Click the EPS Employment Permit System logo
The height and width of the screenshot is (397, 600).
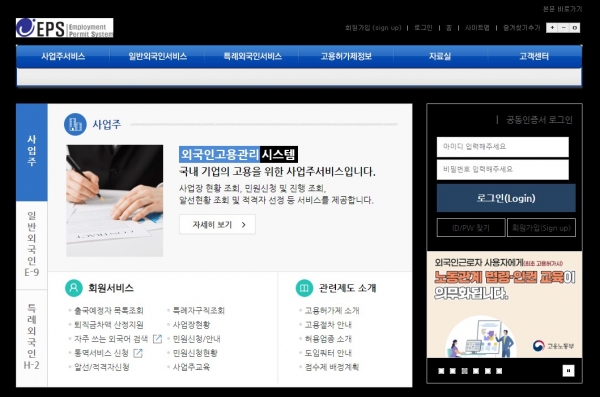[x=64, y=28]
